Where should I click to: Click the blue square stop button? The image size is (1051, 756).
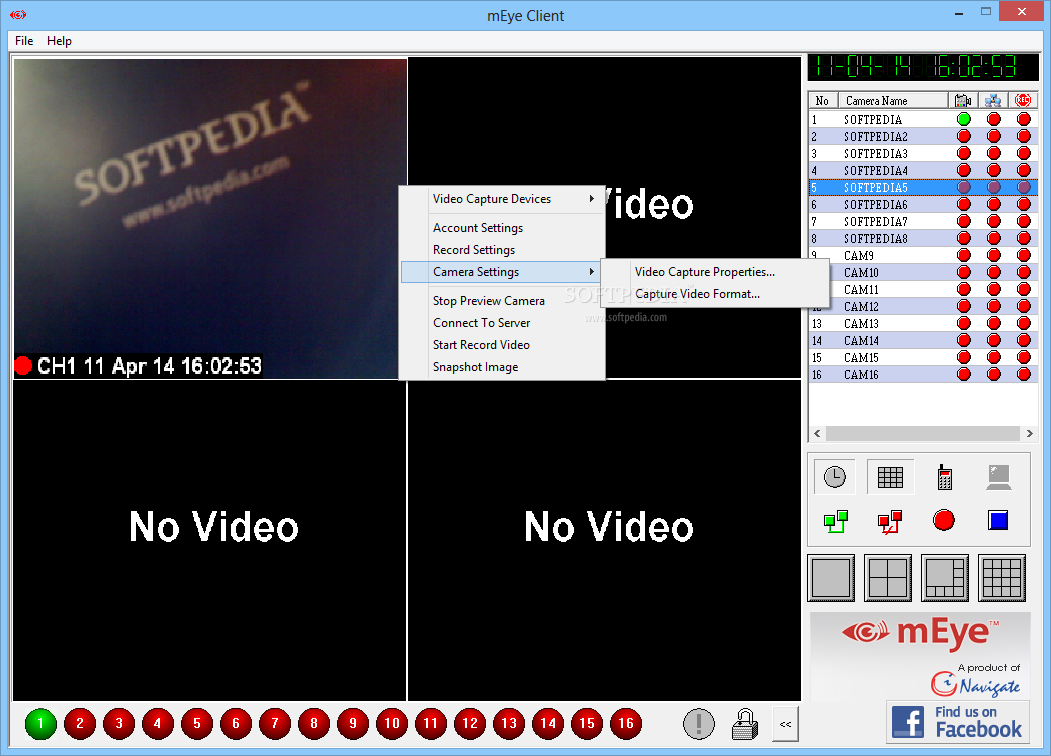(x=998, y=520)
